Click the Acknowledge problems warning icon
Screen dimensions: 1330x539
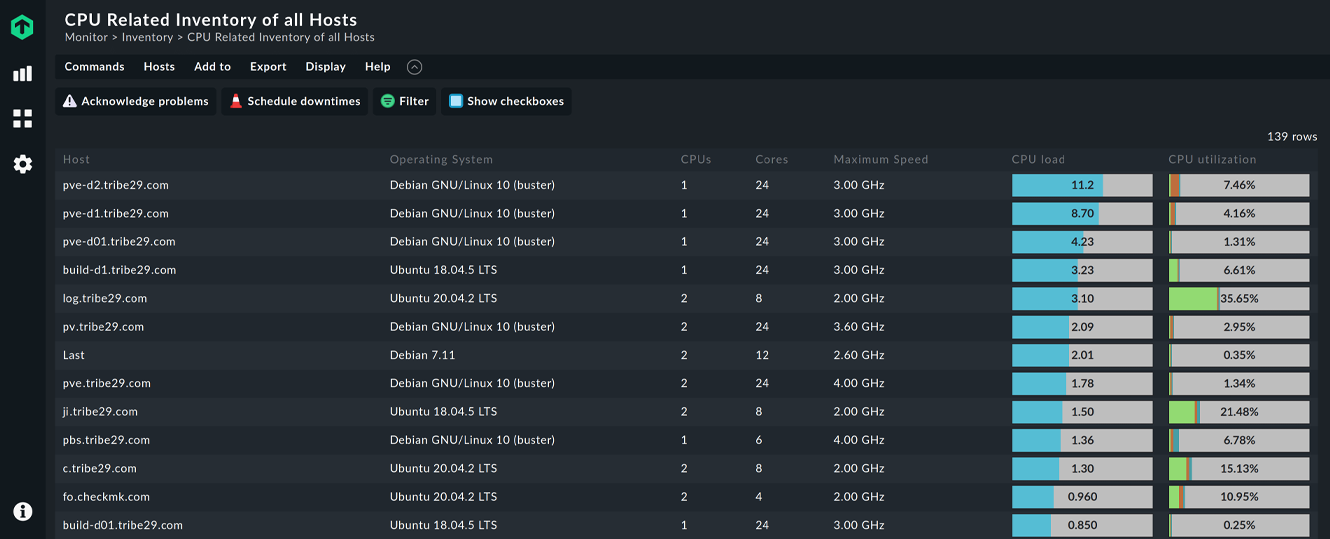(x=70, y=101)
